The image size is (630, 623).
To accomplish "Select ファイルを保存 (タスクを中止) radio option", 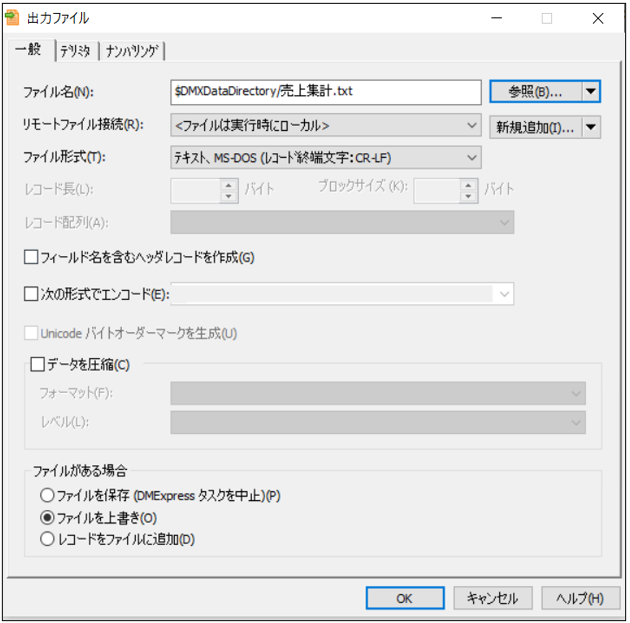I will click(x=46, y=495).
